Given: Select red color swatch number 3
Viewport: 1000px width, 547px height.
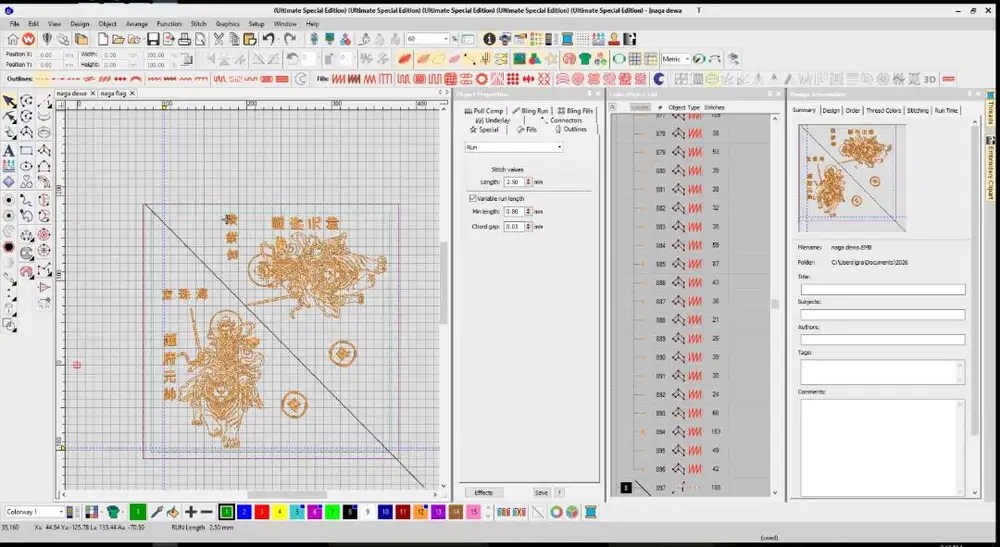Looking at the screenshot, I should (261, 512).
